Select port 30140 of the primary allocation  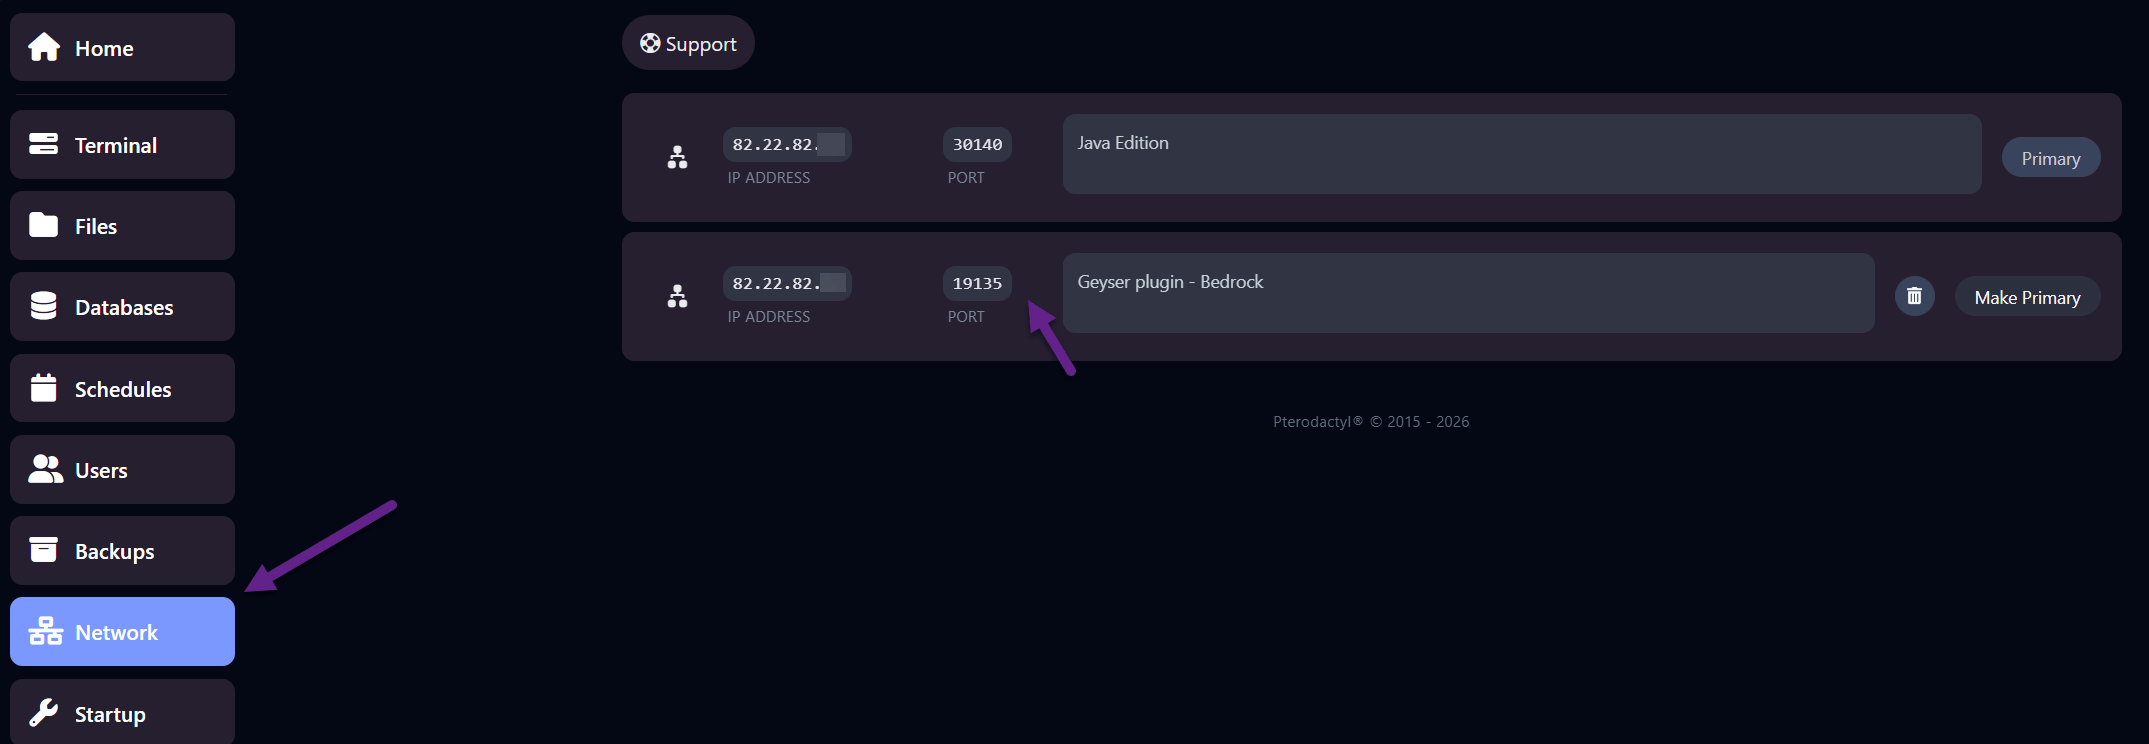click(x=977, y=144)
